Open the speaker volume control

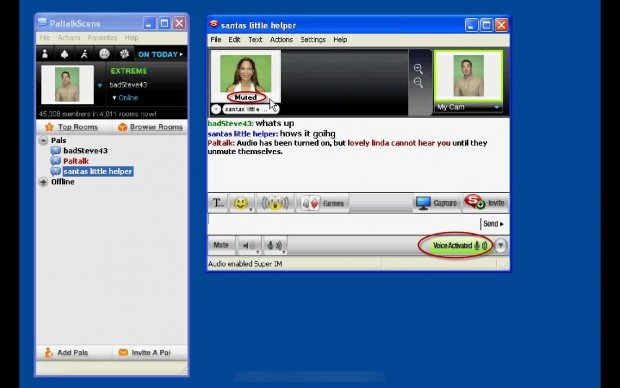click(249, 246)
